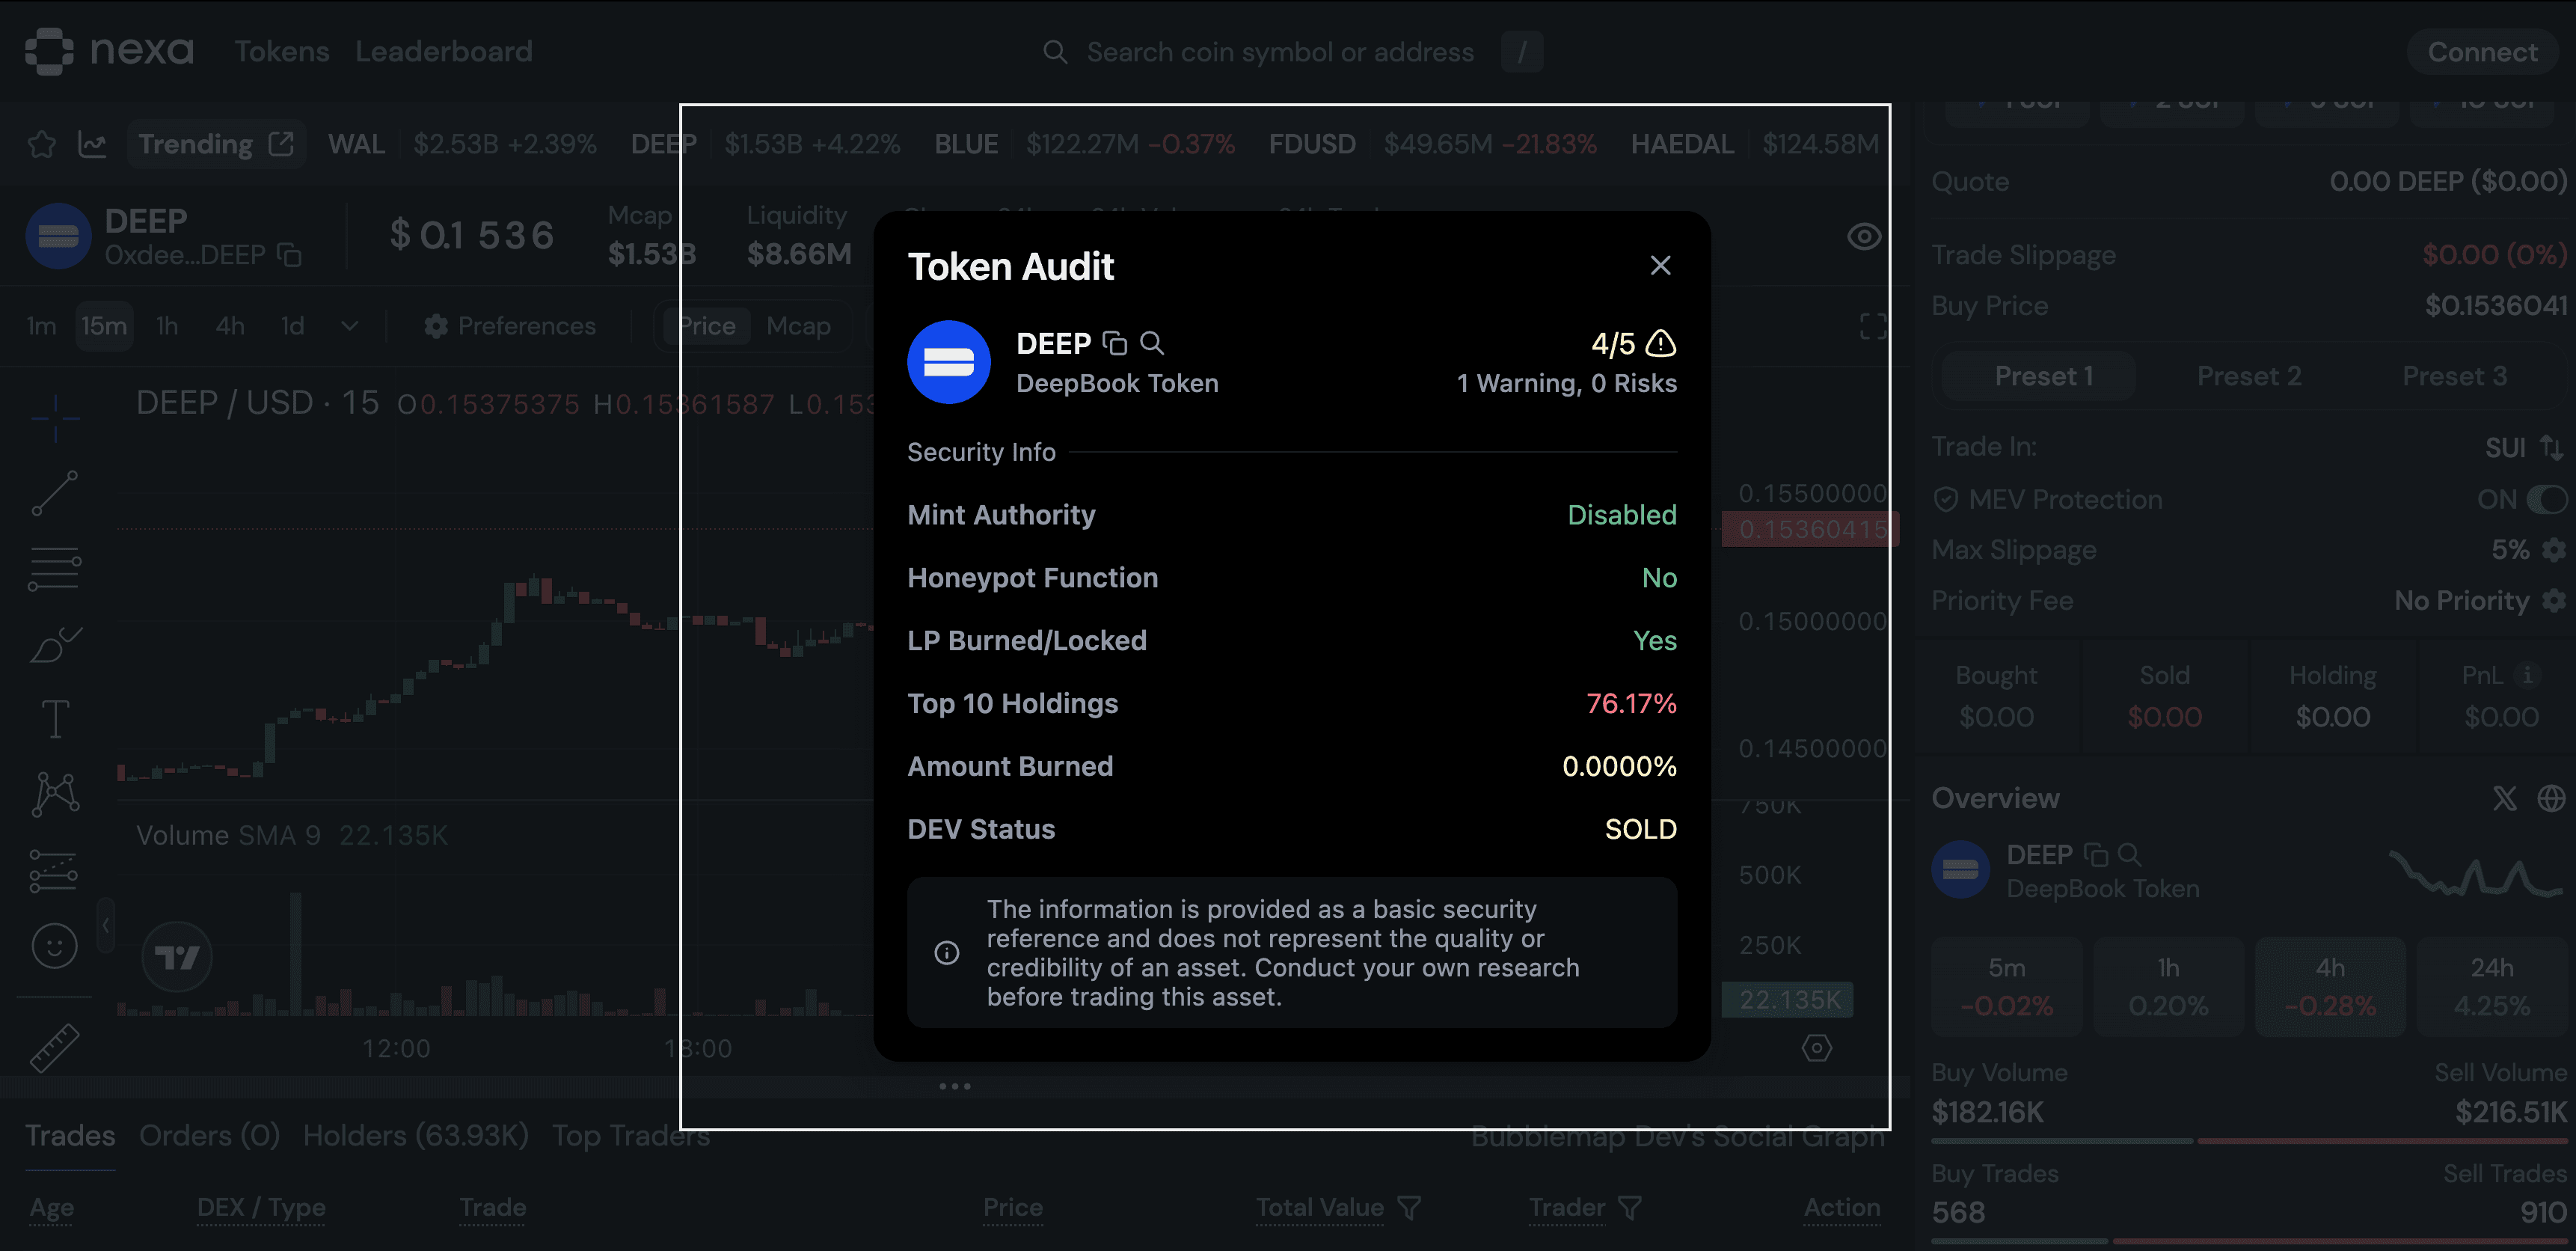Image resolution: width=2576 pixels, height=1251 pixels.
Task: Click the Connect button
Action: [x=2483, y=52]
